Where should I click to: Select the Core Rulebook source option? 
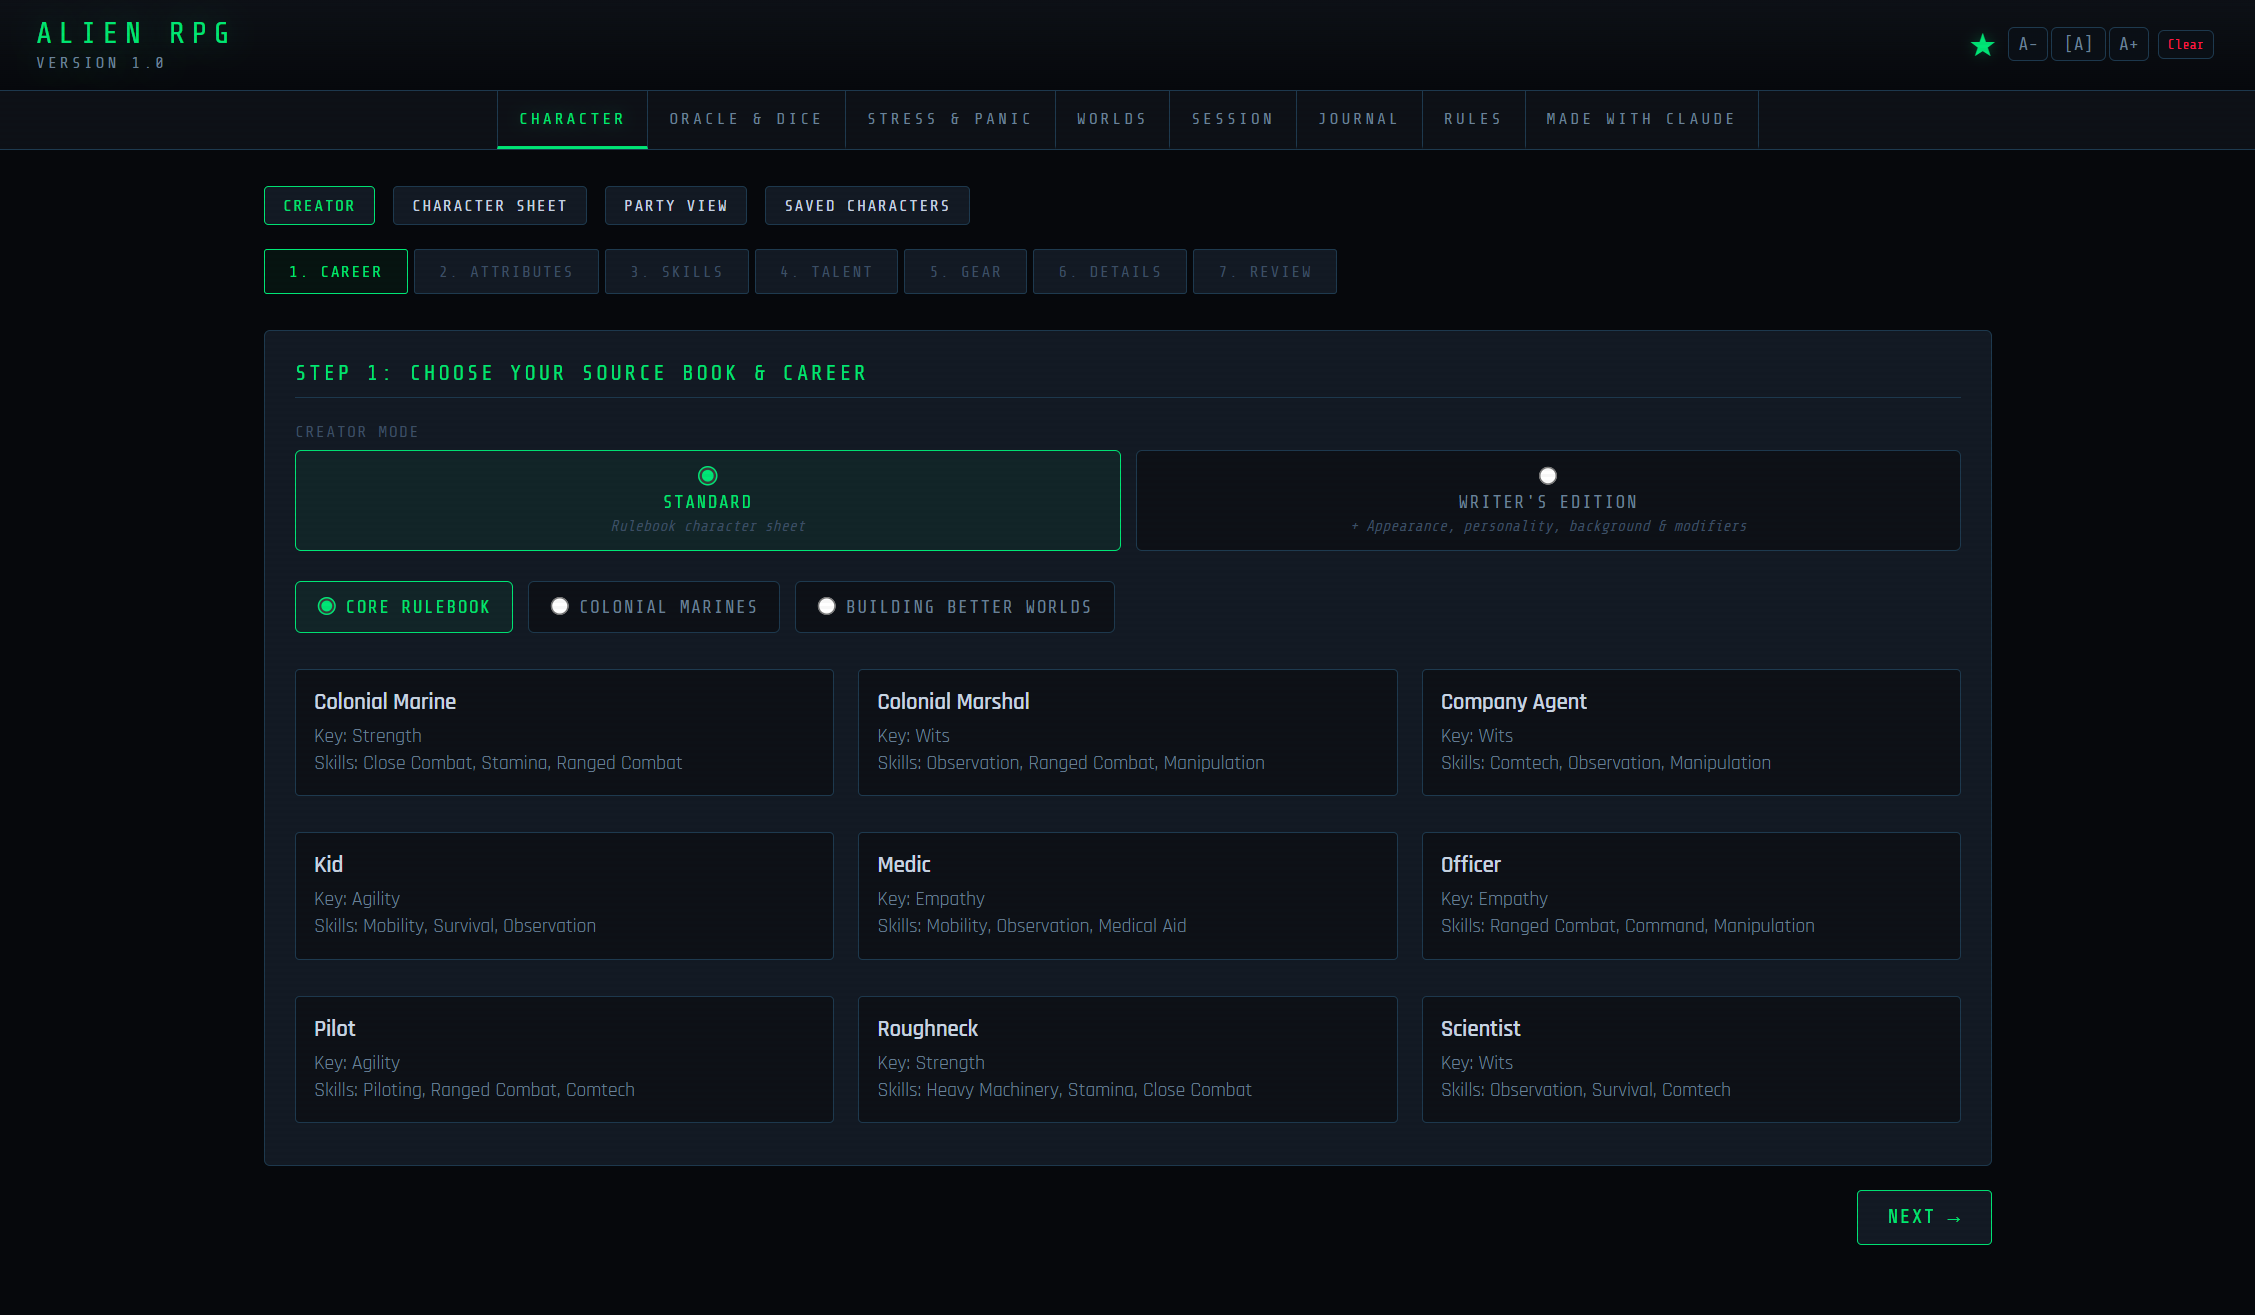404,607
